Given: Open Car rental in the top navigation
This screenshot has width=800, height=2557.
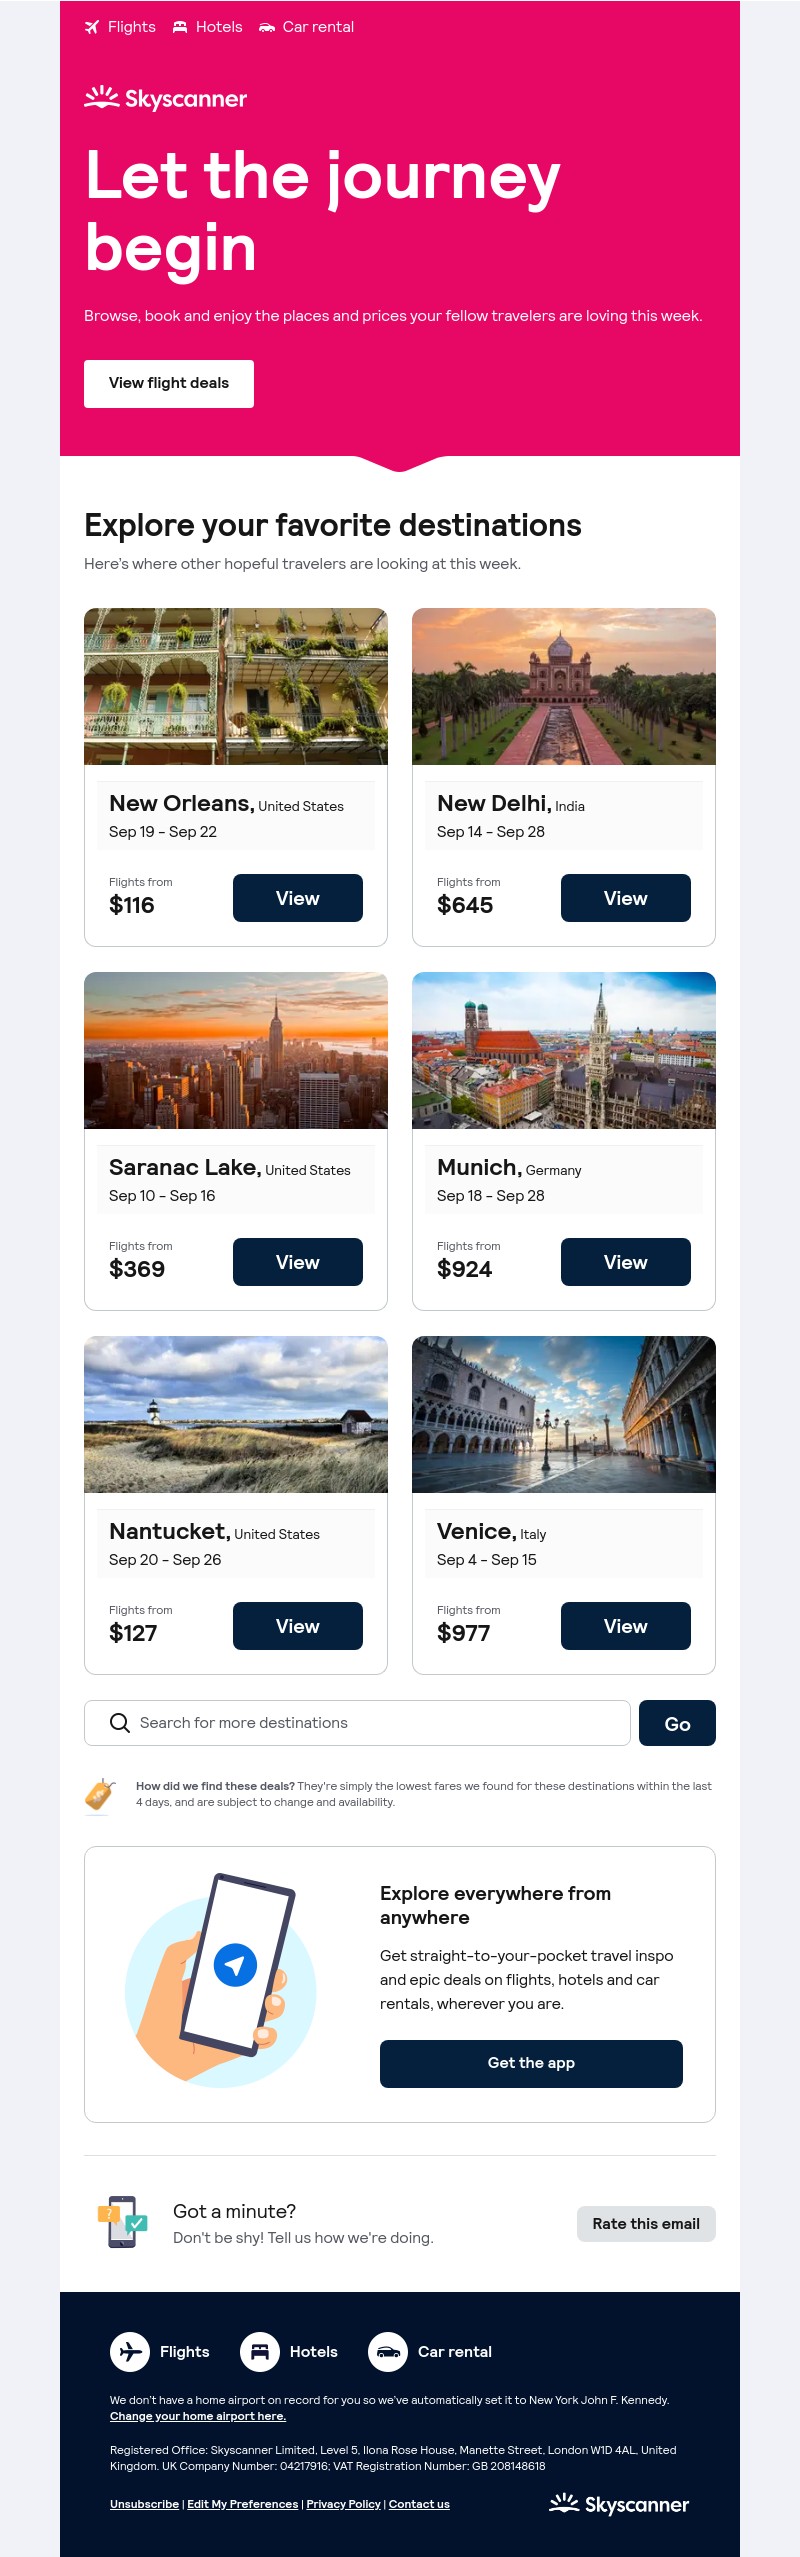Looking at the screenshot, I should tap(306, 27).
